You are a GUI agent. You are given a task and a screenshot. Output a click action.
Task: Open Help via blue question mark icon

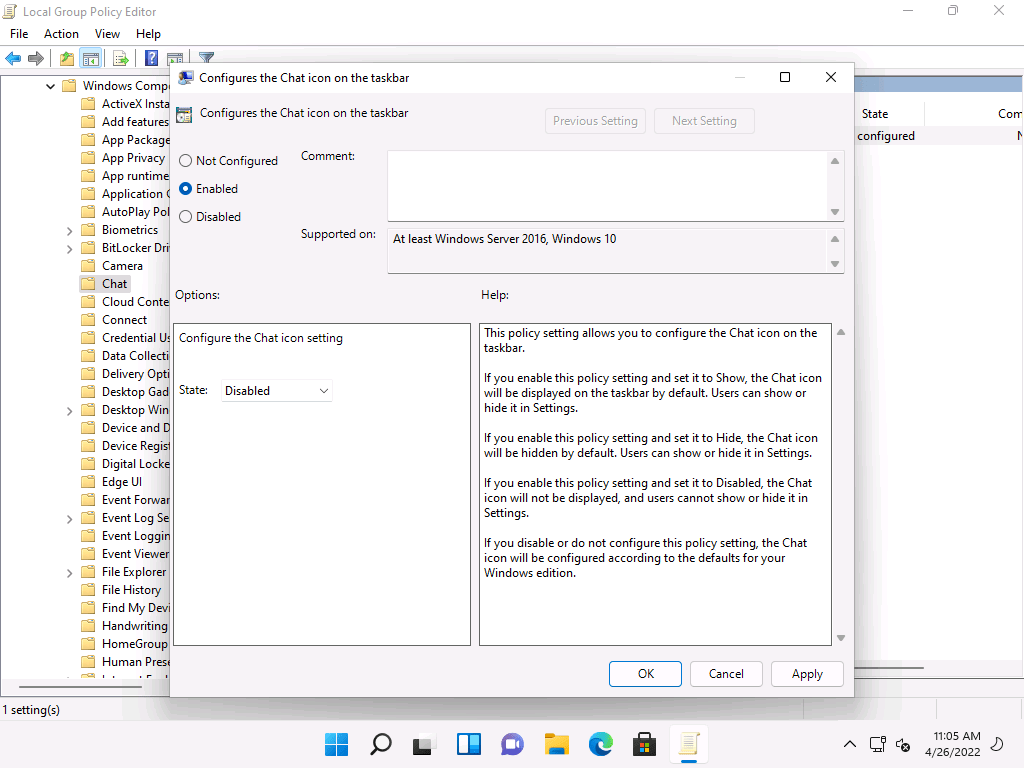pyautogui.click(x=151, y=59)
